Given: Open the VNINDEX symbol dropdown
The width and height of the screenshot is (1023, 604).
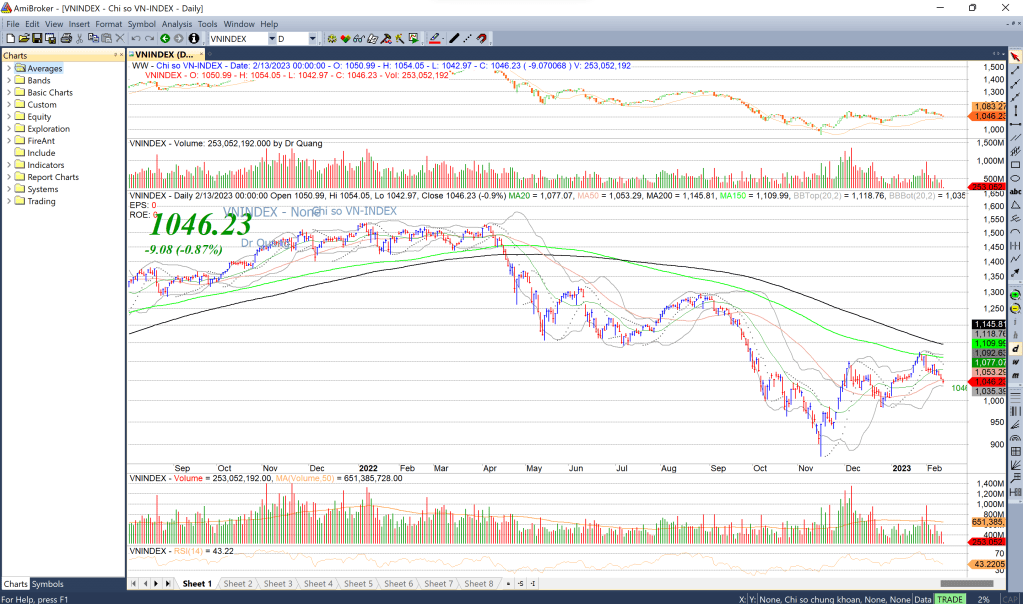Looking at the screenshot, I should (271, 38).
